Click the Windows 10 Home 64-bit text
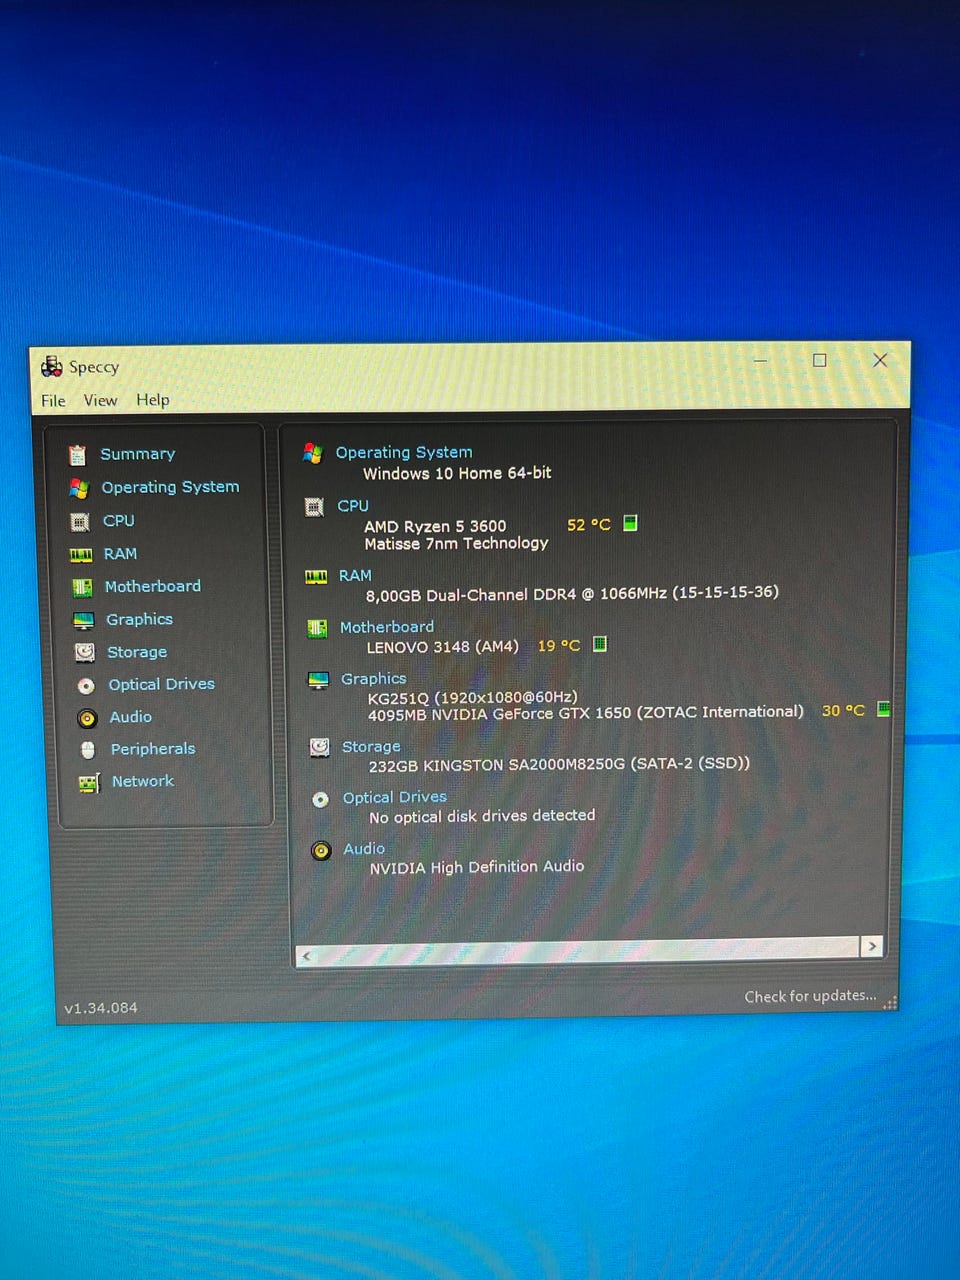 457,473
